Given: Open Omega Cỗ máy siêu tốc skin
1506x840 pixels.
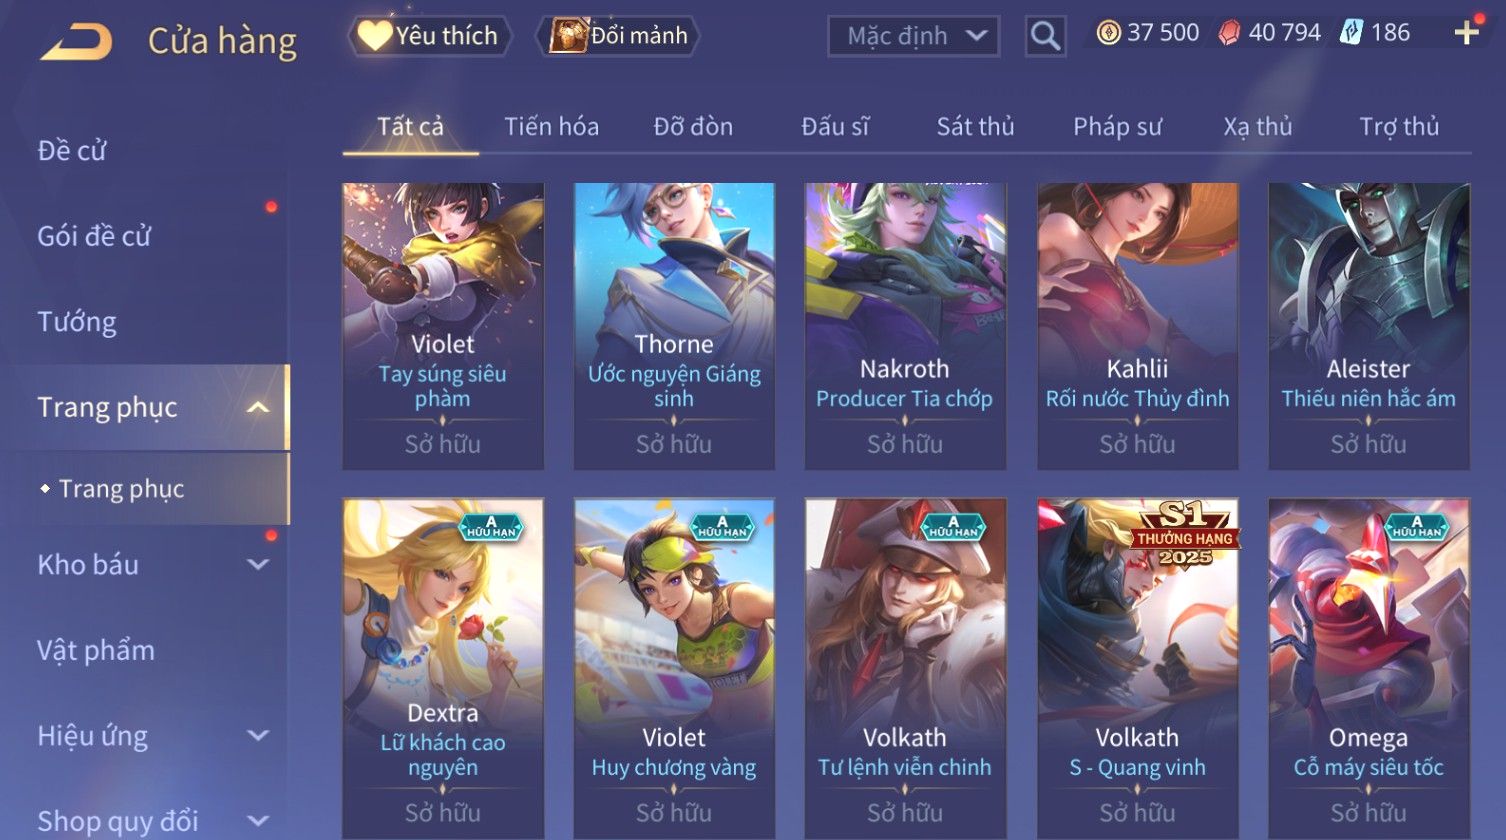Looking at the screenshot, I should click(x=1369, y=668).
